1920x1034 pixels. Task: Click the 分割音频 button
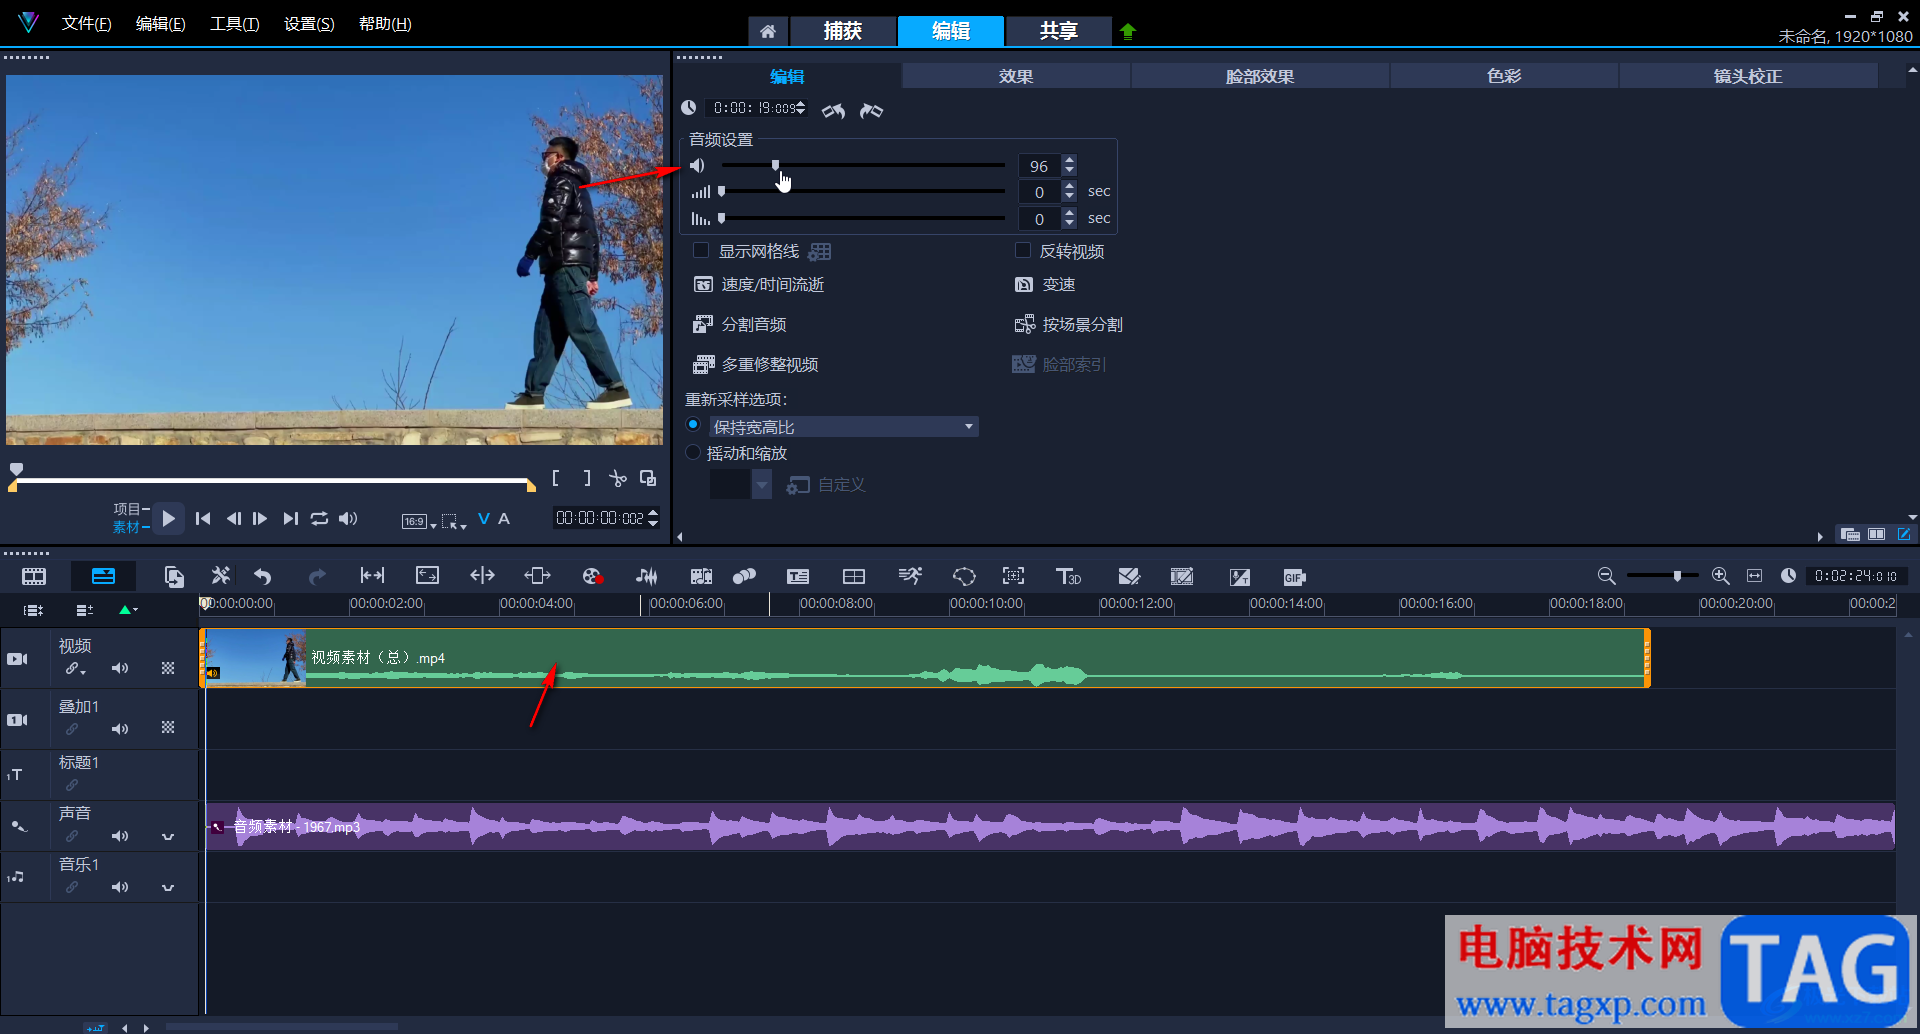pyautogui.click(x=740, y=324)
